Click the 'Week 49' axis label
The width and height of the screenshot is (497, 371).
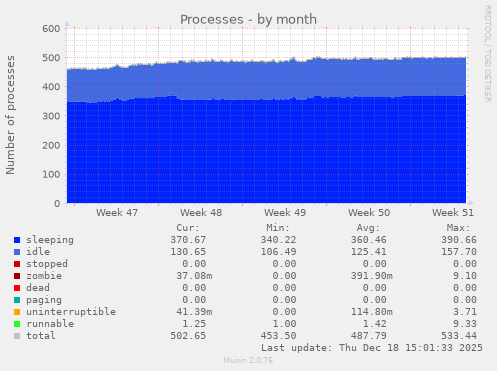(285, 213)
